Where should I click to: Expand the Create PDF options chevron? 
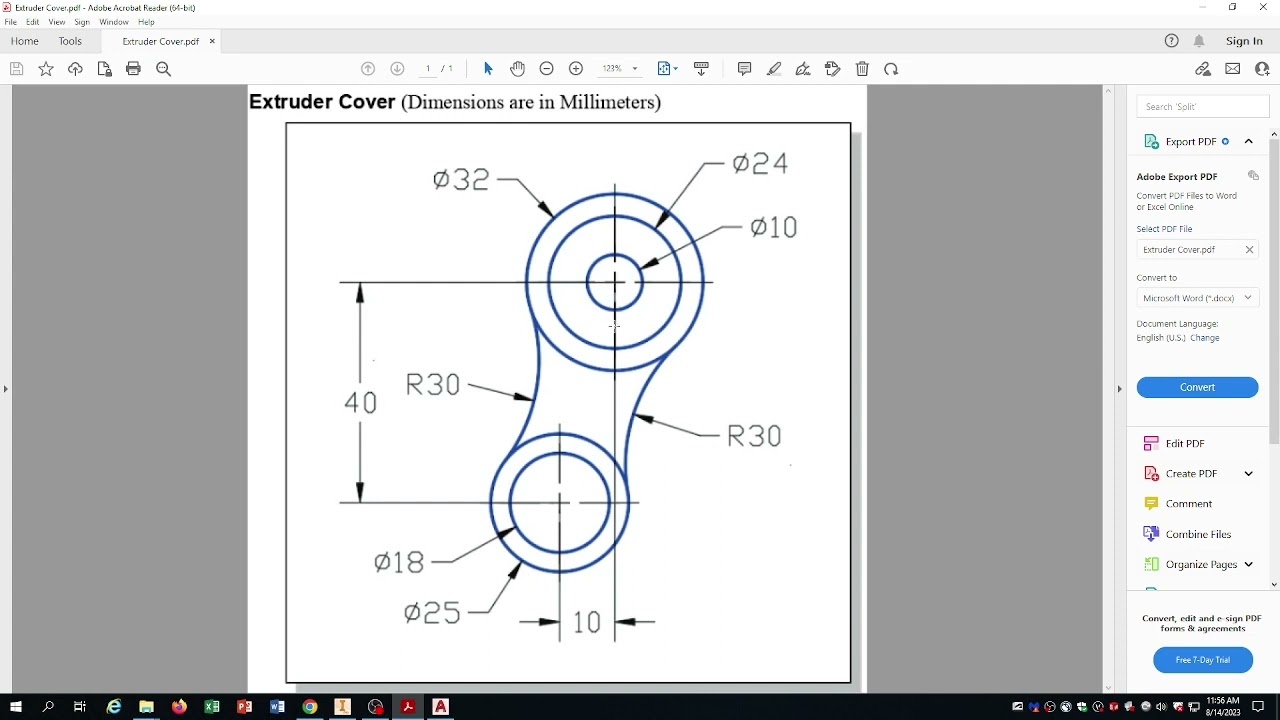pos(1248,474)
